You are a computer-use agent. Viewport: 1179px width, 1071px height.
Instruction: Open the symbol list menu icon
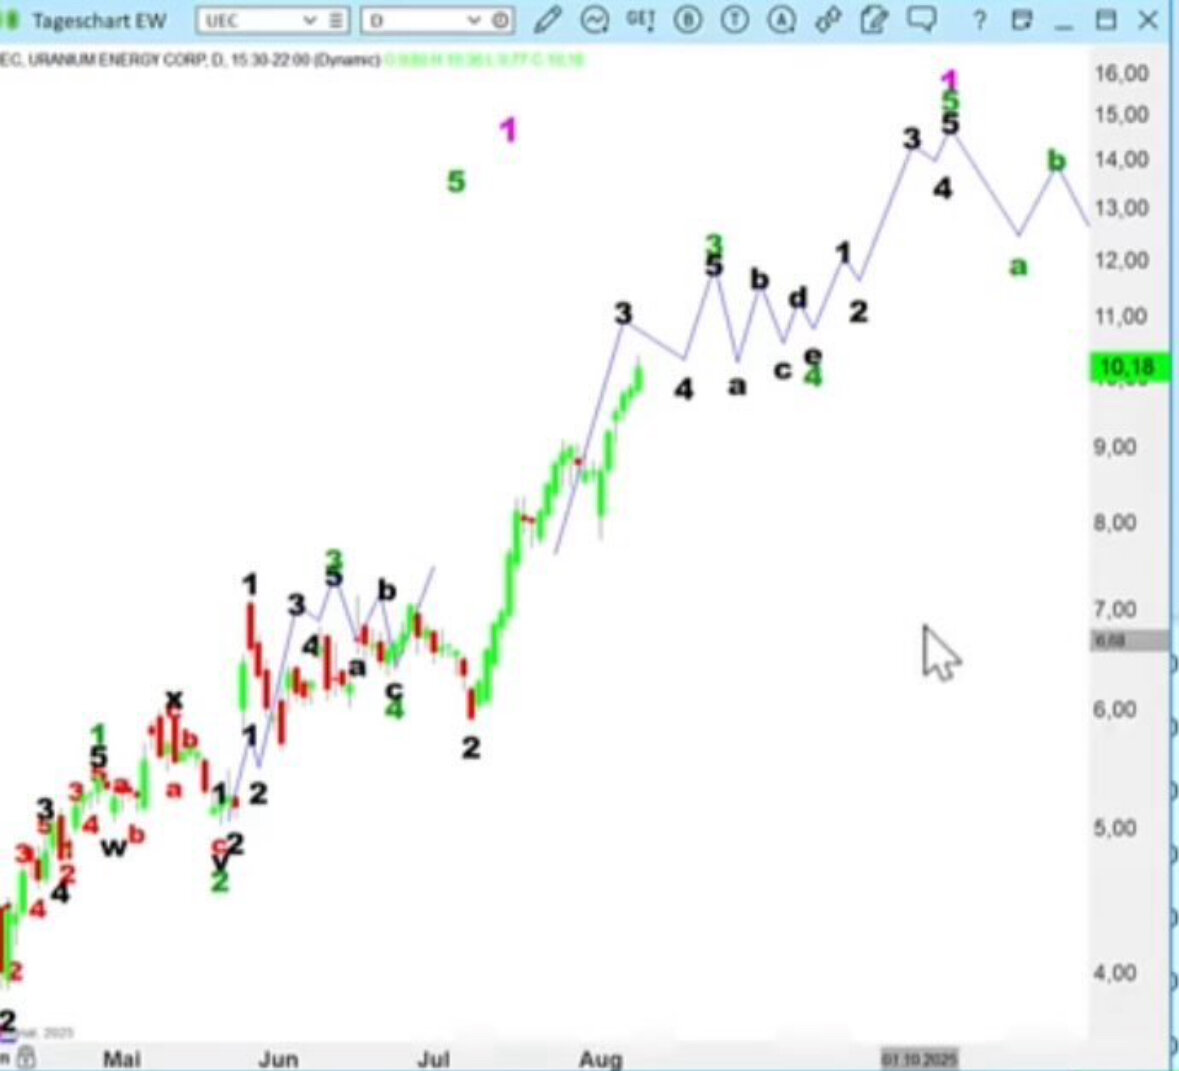337,20
